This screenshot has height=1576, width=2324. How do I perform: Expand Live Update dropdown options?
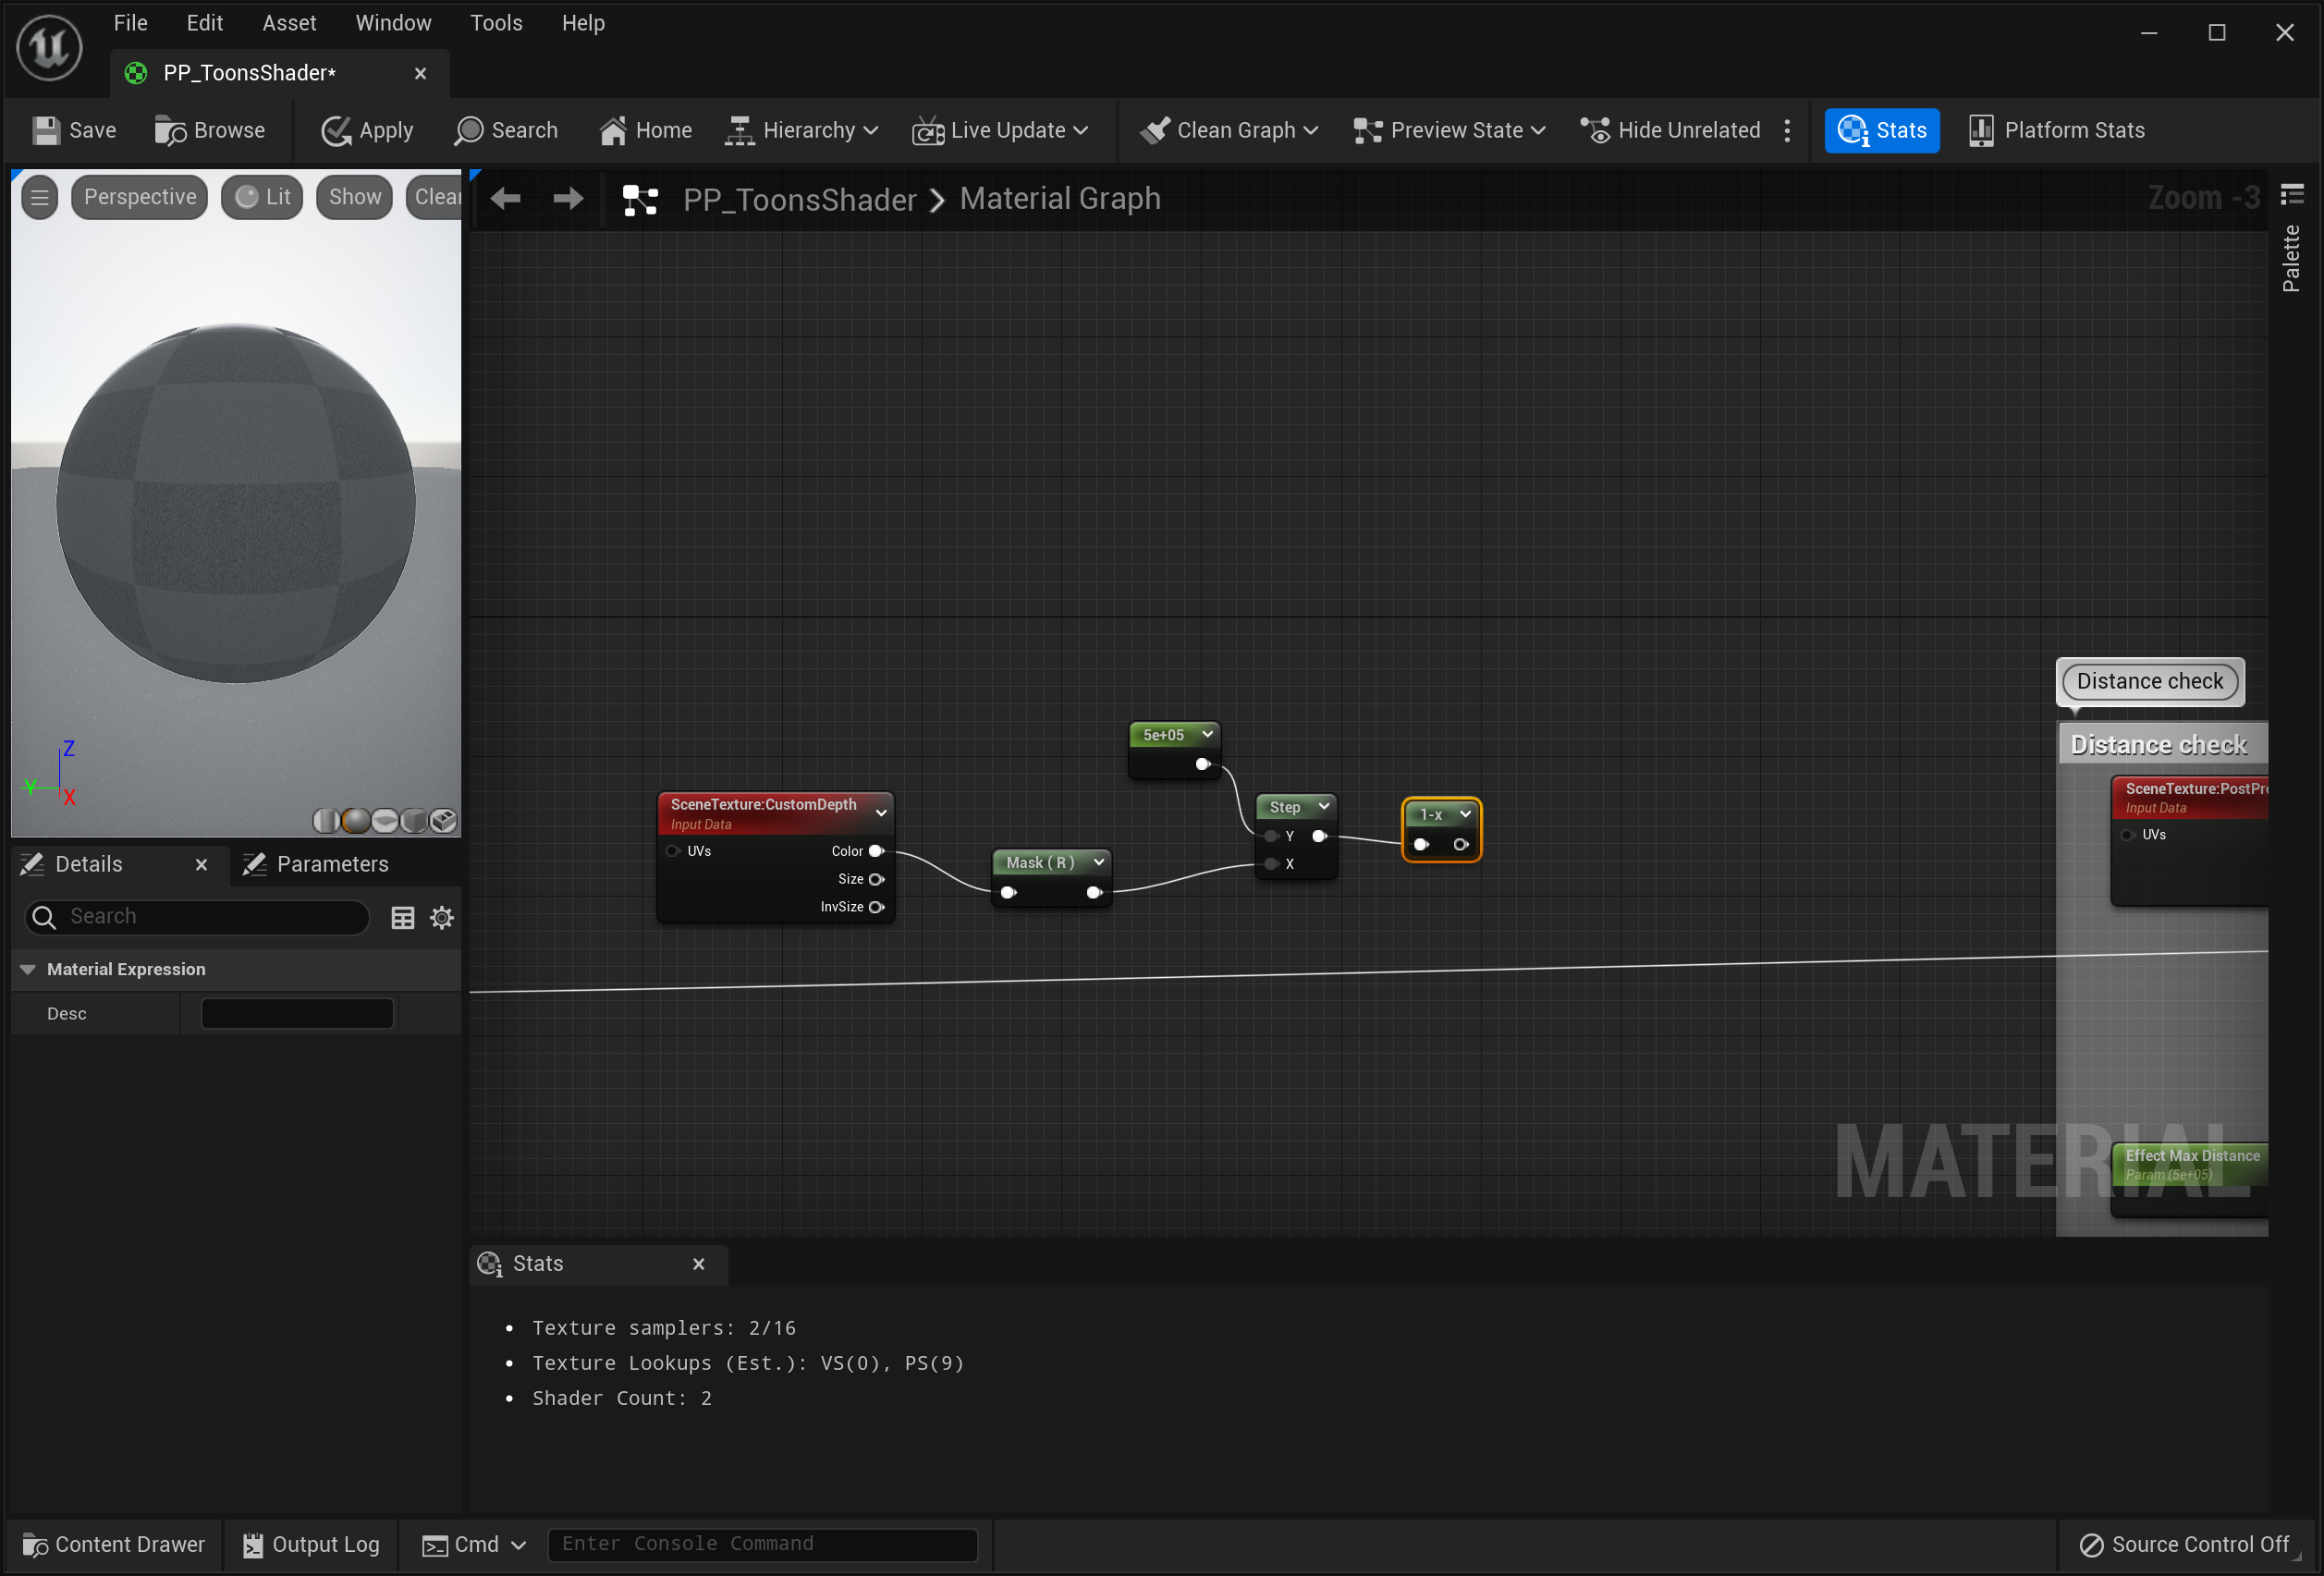1080,130
